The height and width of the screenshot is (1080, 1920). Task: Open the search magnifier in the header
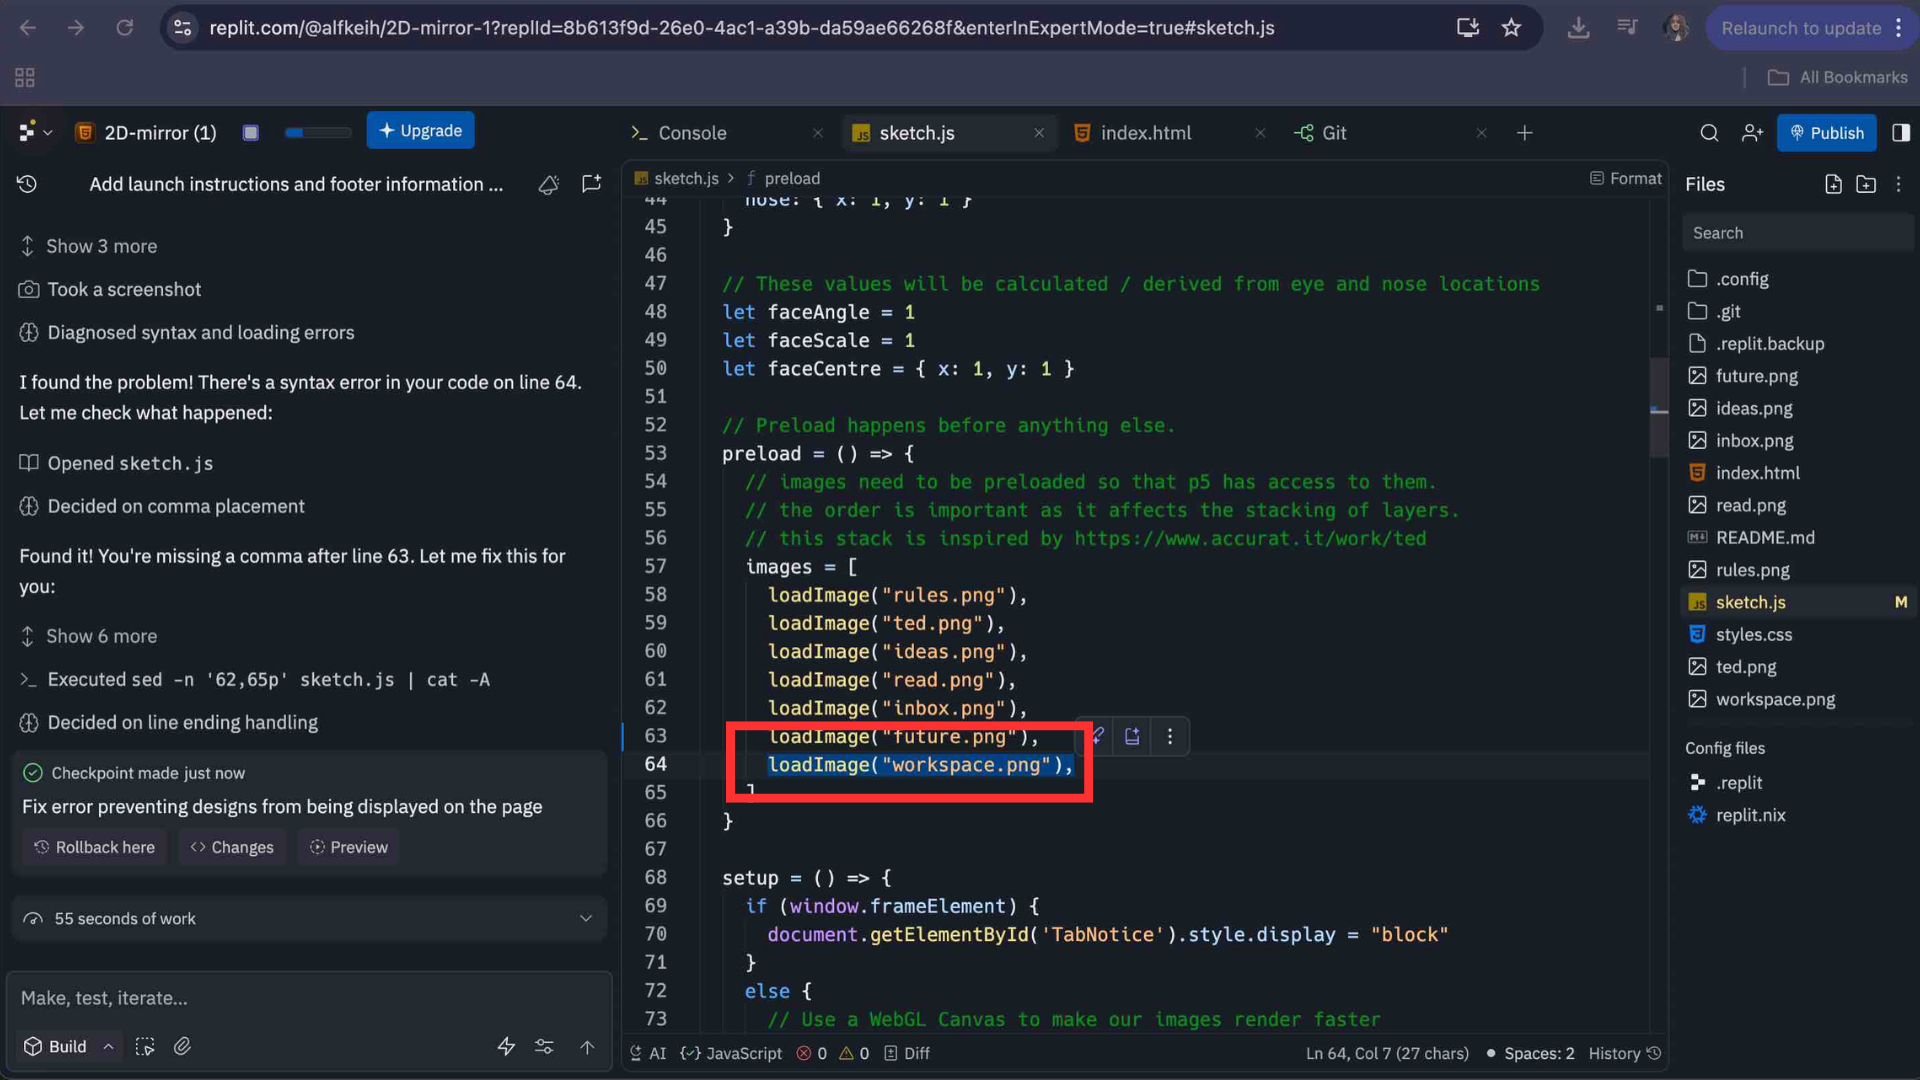tap(1709, 133)
